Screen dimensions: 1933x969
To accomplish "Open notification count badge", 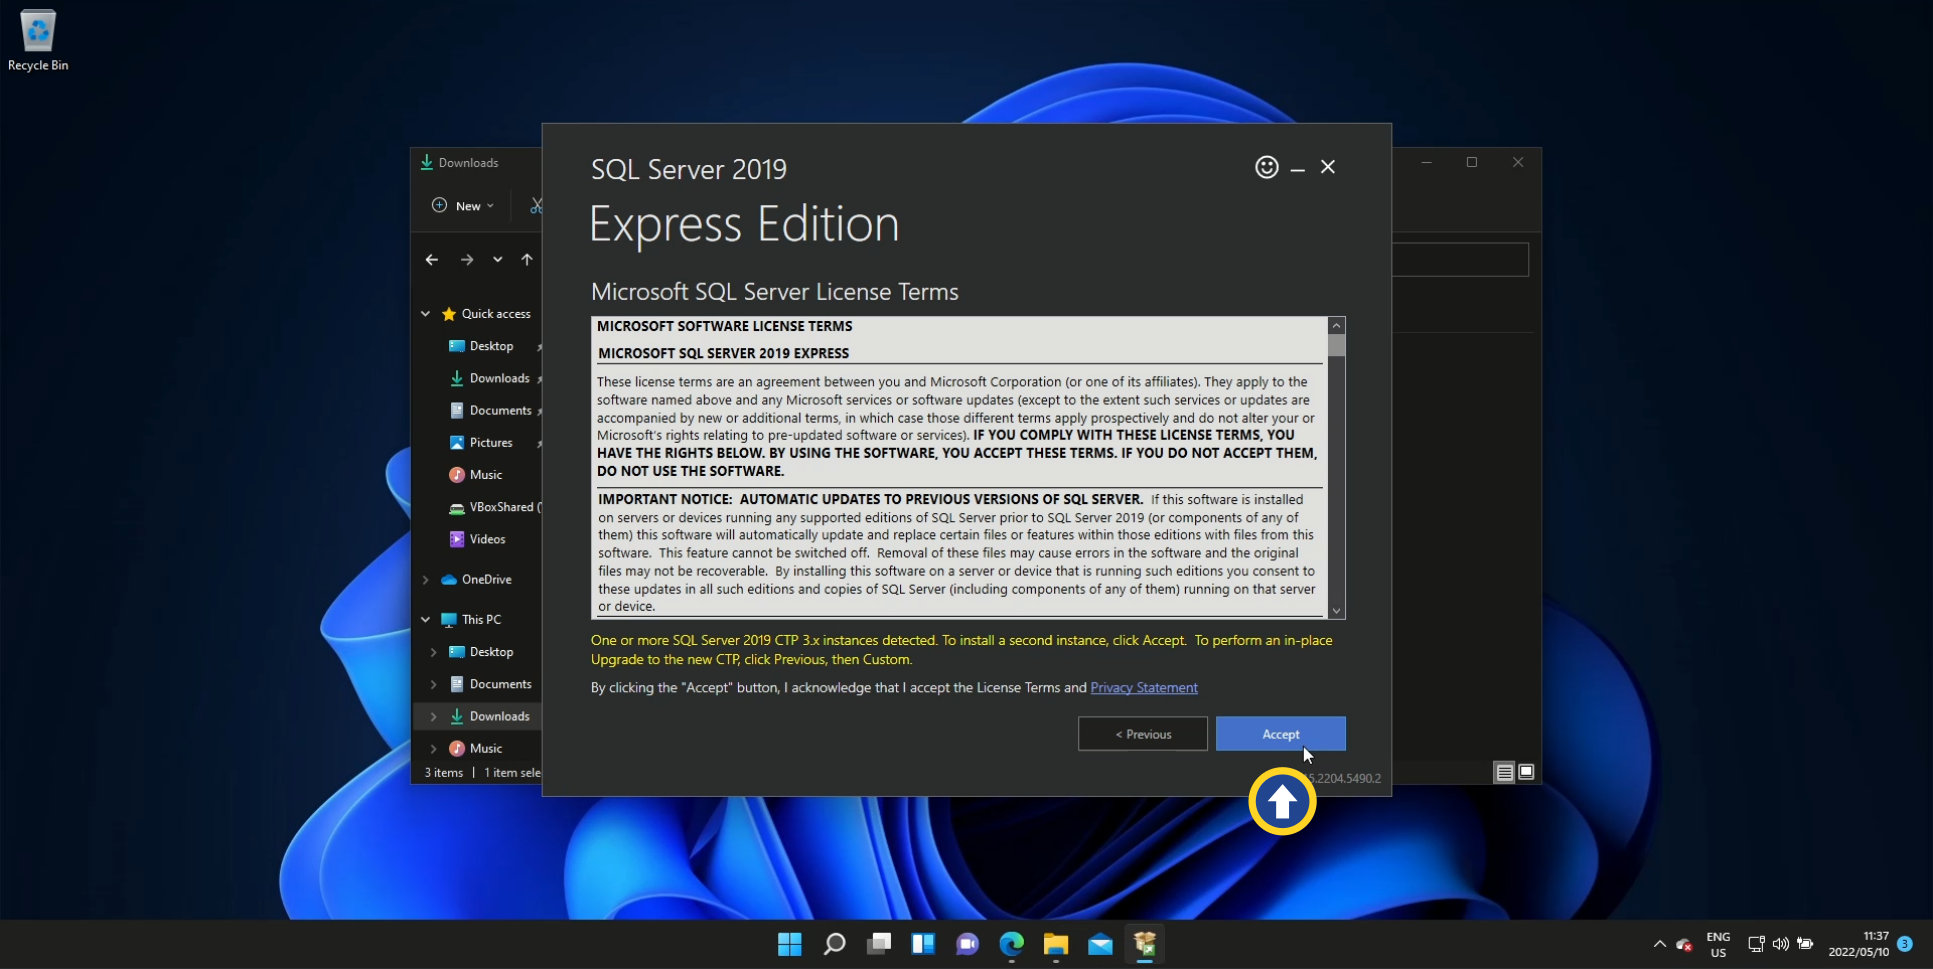I will (x=1906, y=943).
